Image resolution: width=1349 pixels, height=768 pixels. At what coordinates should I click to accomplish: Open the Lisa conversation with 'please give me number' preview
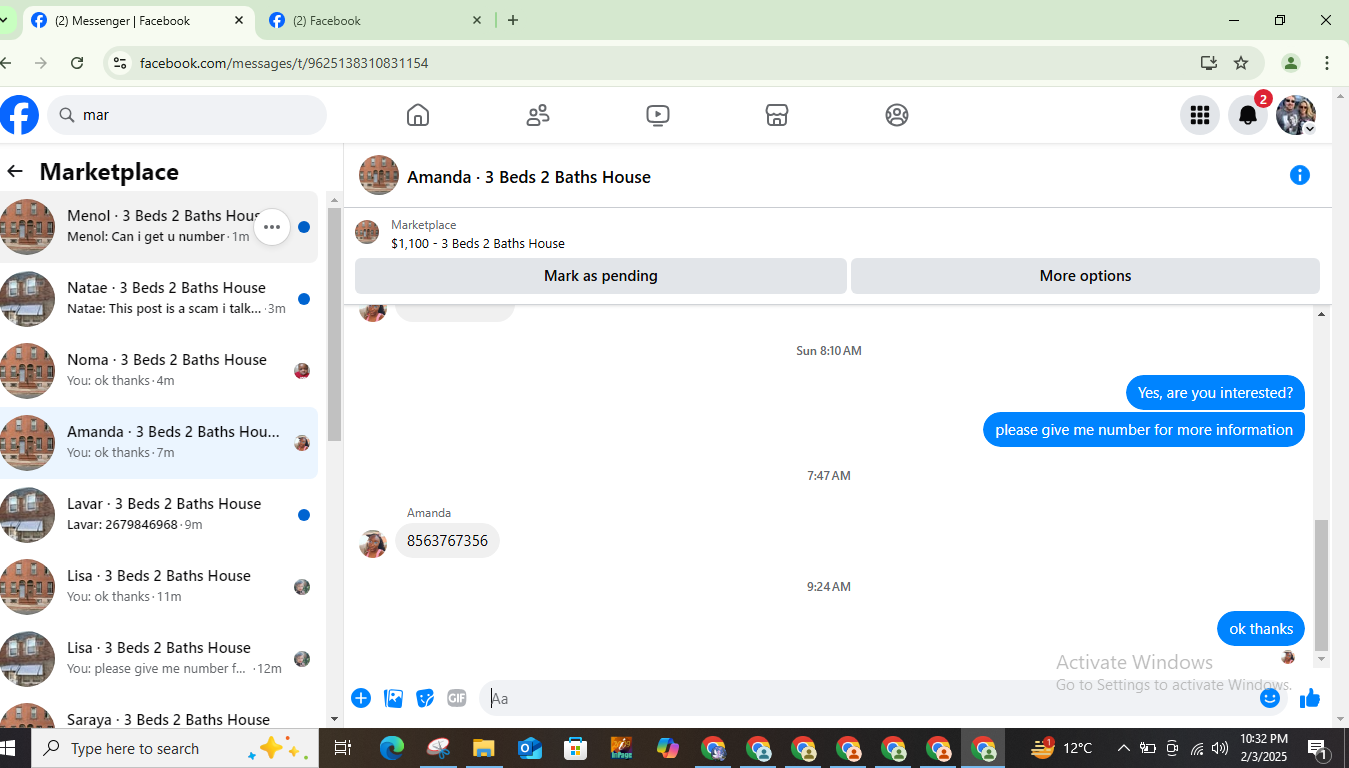[159, 659]
